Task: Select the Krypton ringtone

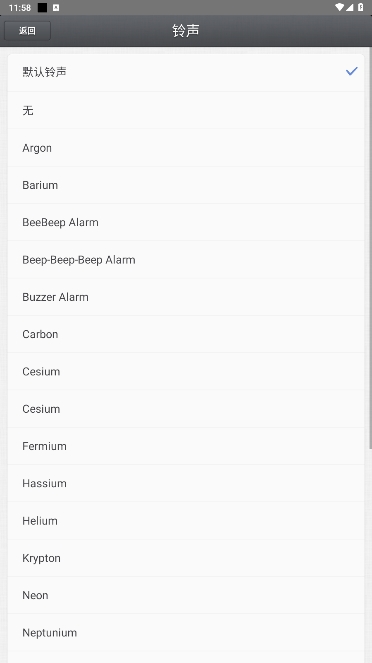Action: [186, 558]
